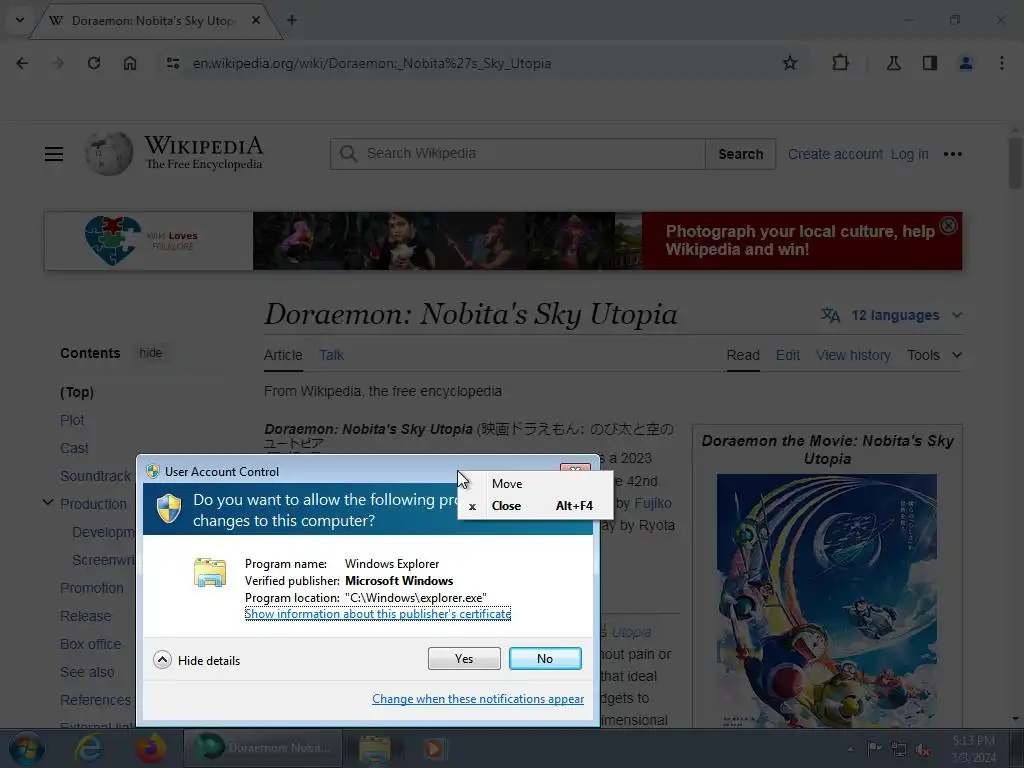Jump to Plot section in Contents

pos(72,420)
